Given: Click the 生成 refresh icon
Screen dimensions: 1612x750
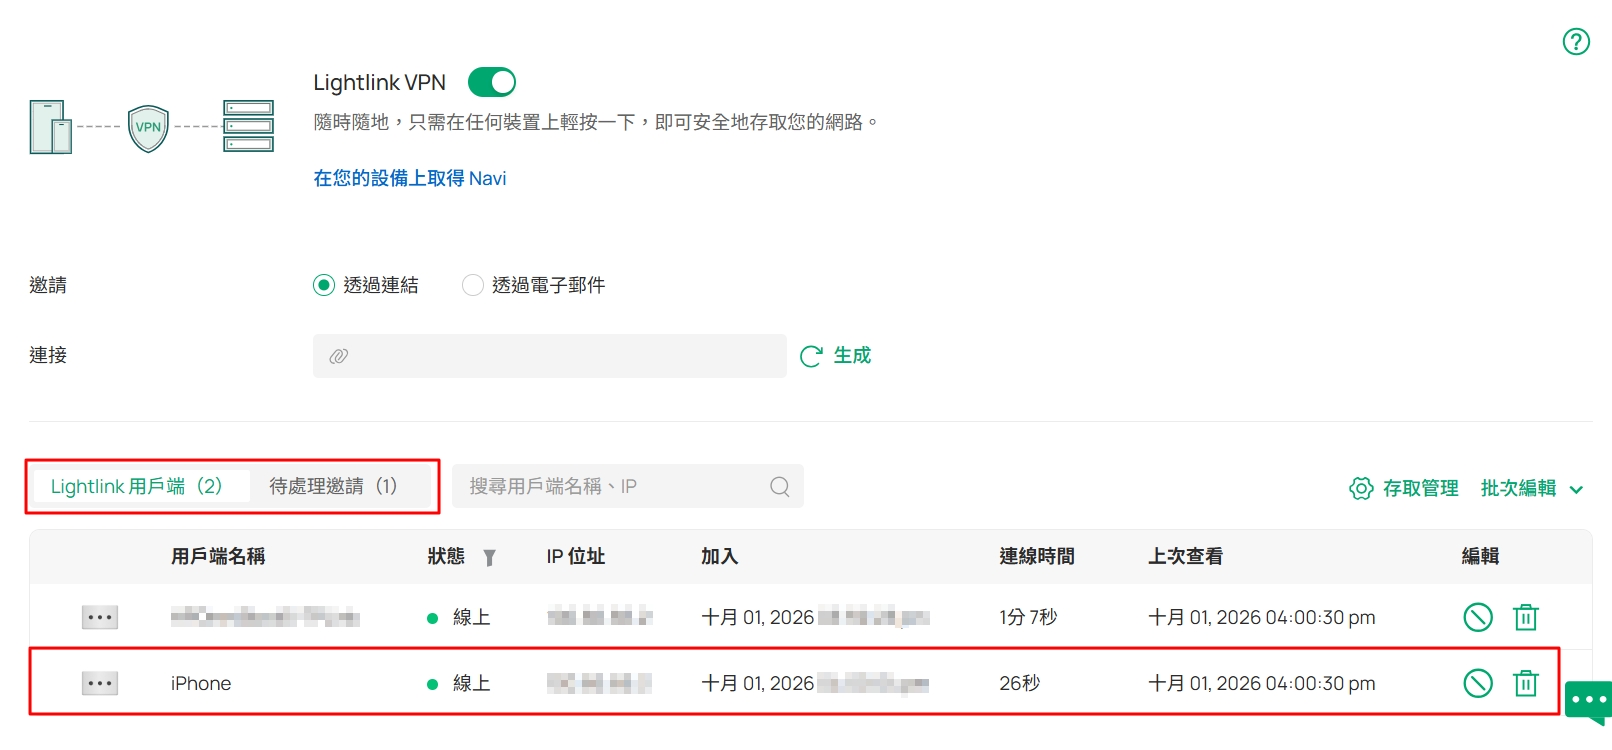Looking at the screenshot, I should pyautogui.click(x=811, y=356).
